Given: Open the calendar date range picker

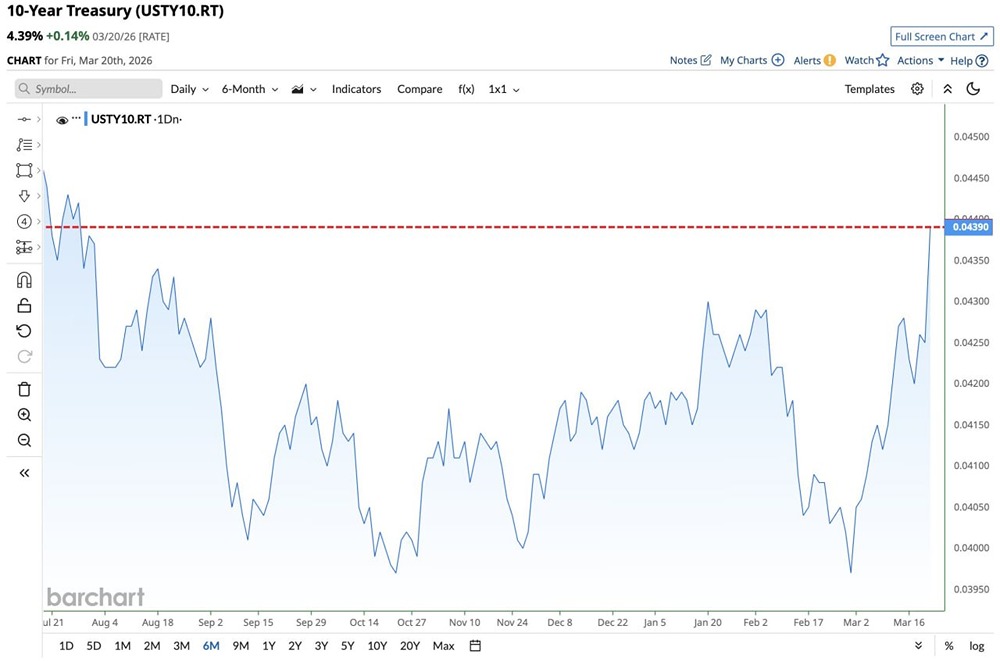Looking at the screenshot, I should [x=475, y=646].
